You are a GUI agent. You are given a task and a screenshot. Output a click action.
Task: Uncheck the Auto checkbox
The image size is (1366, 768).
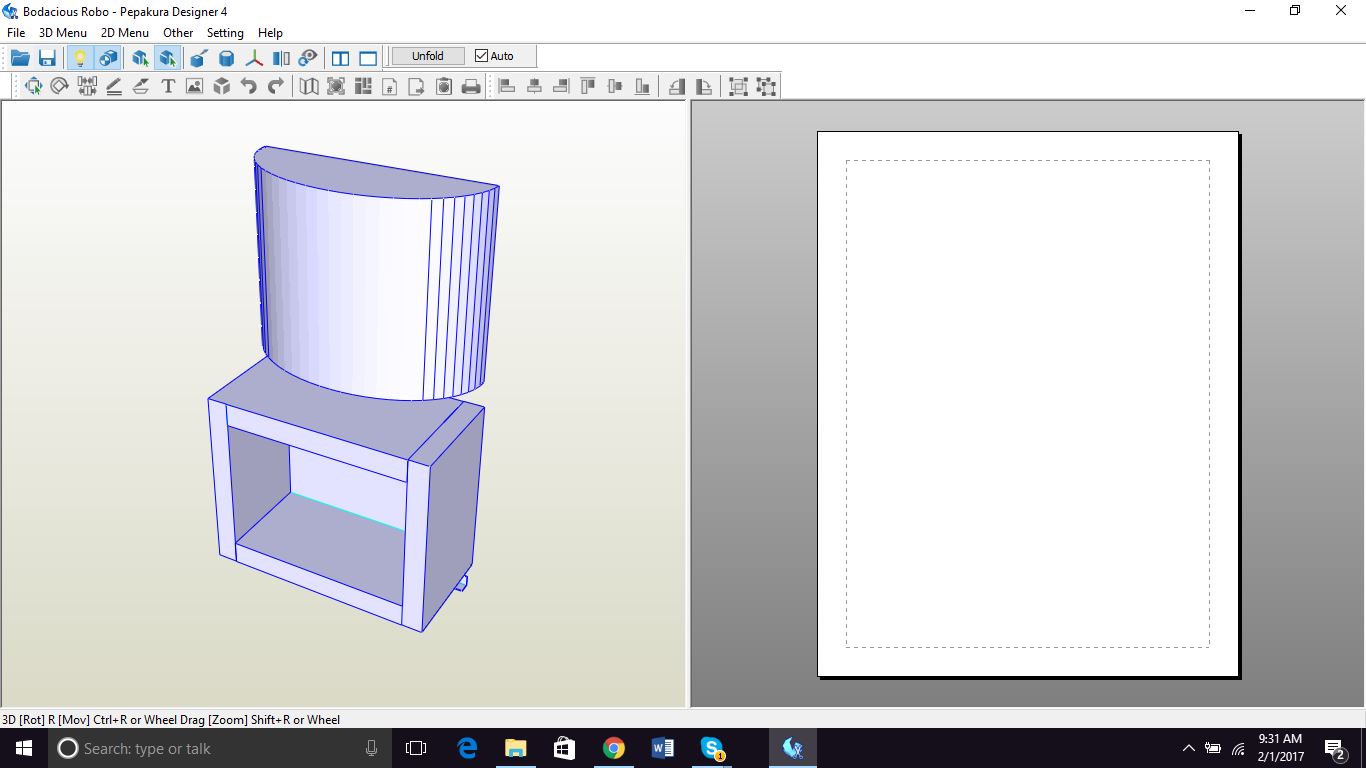(482, 56)
